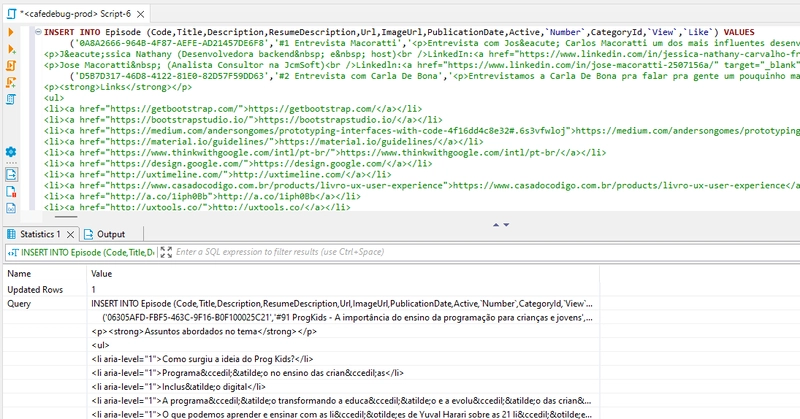Screen dimensions: 800x419
Task: Open the blue gear settings icon
Action: 11,152
